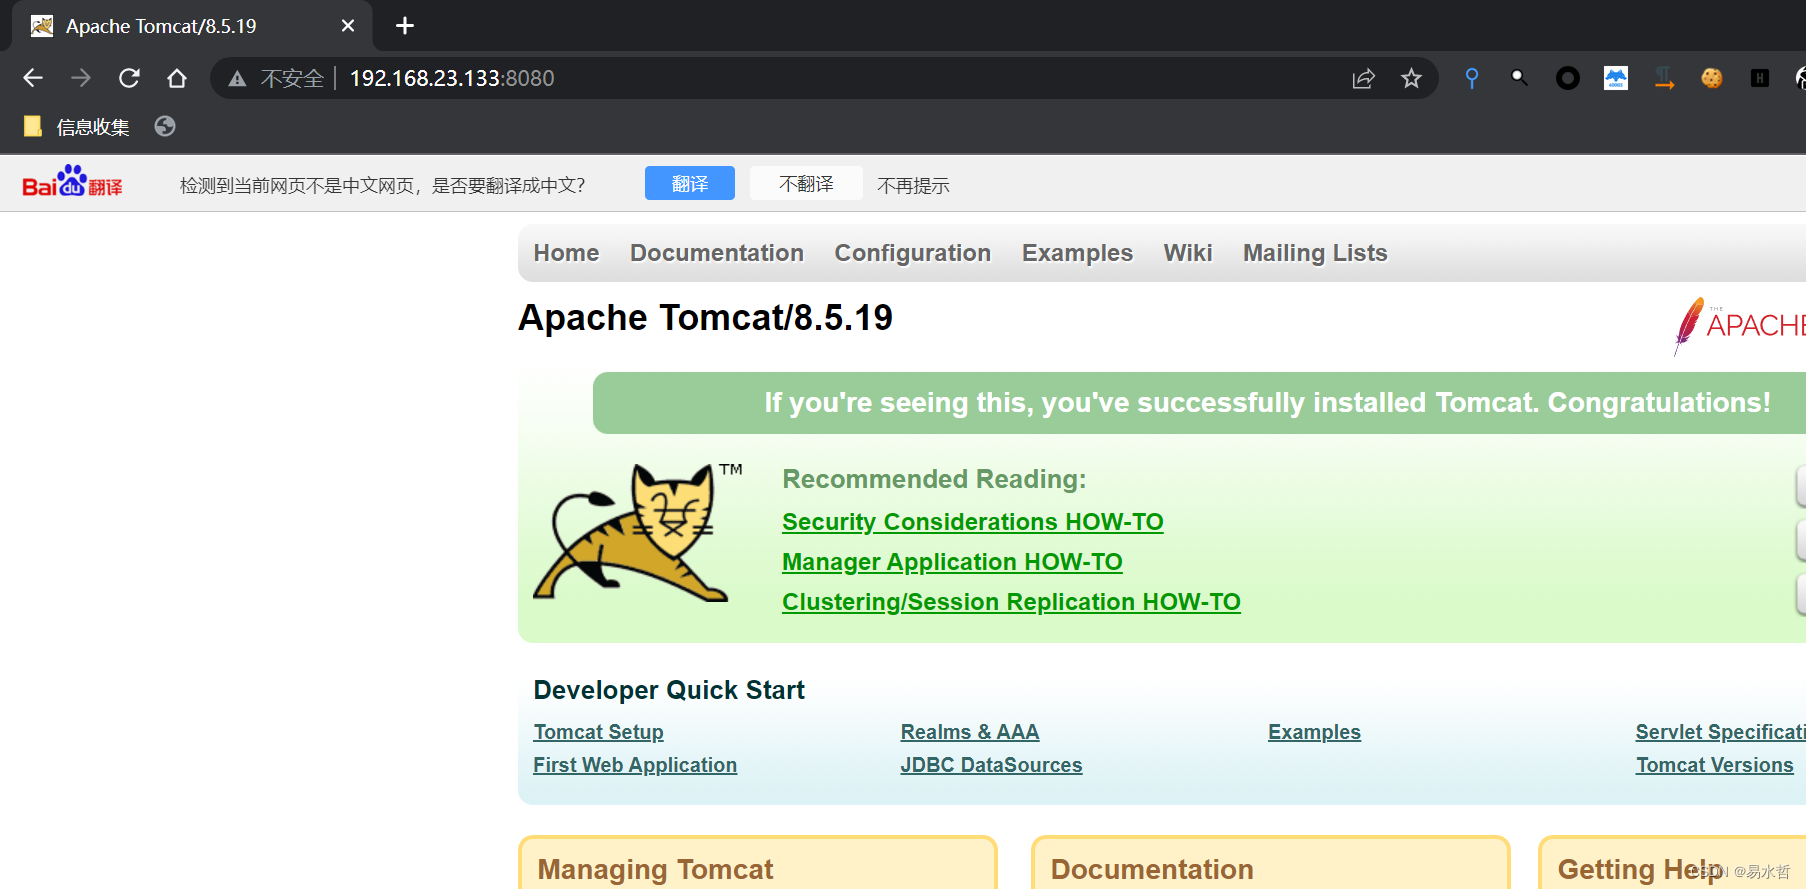
Task: Open Clustering/Session Replication HOW-TO link
Action: pyautogui.click(x=1011, y=602)
